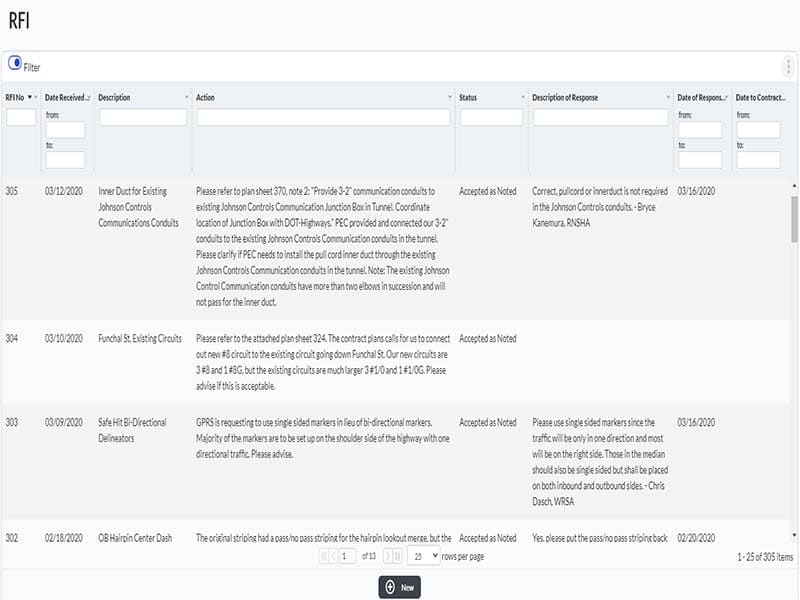Click the RFI No filter field
800x600 pixels.
tap(21, 118)
